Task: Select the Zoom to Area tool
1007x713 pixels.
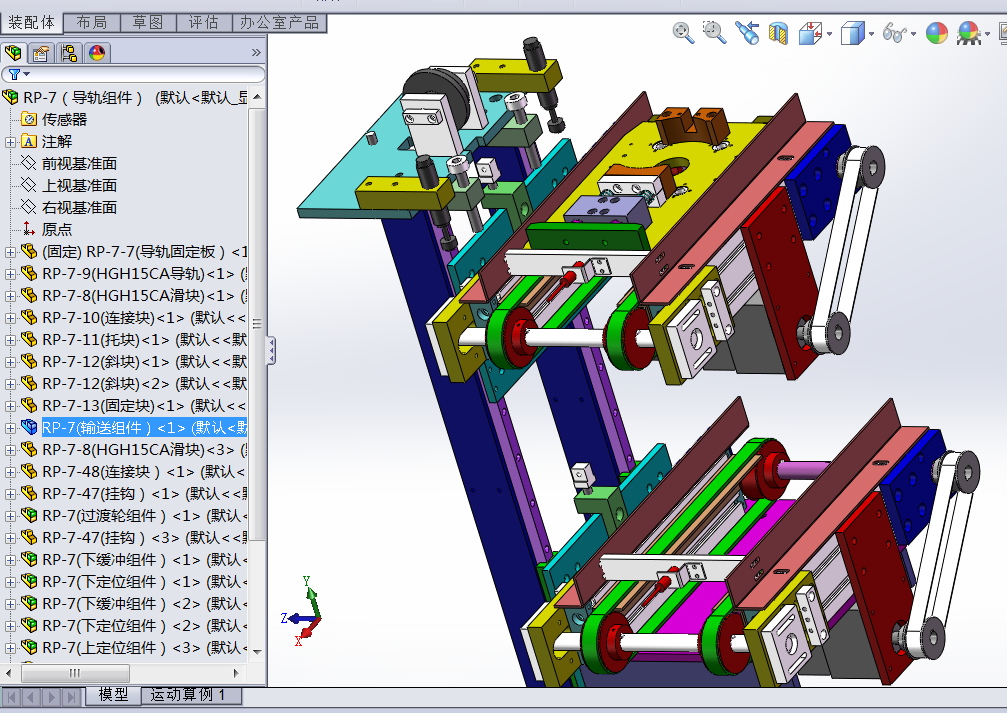Action: click(x=714, y=32)
